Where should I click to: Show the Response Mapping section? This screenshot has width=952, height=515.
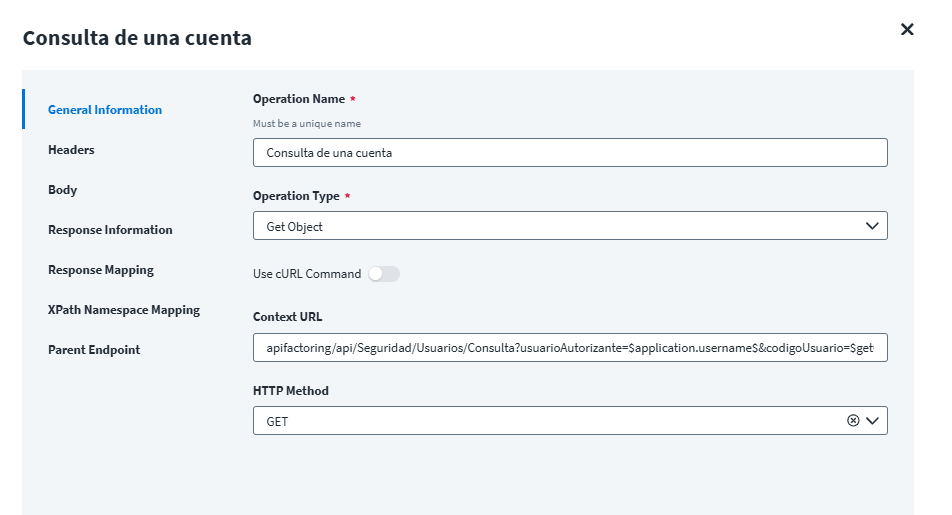click(x=101, y=270)
